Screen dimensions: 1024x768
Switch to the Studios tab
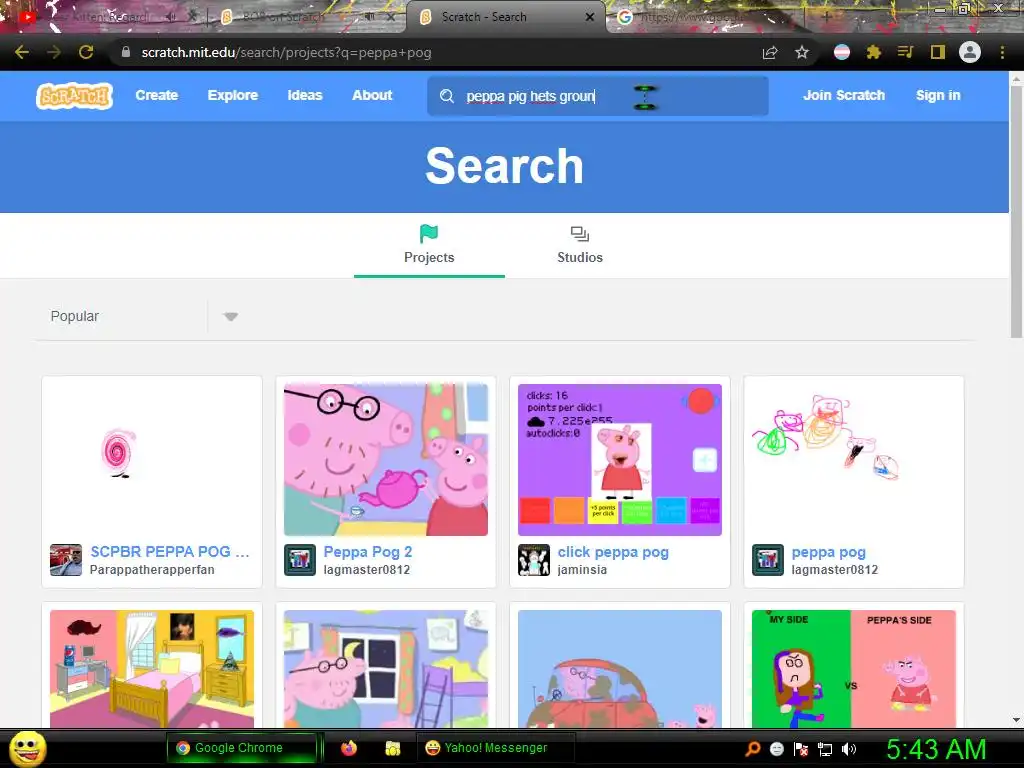[580, 246]
